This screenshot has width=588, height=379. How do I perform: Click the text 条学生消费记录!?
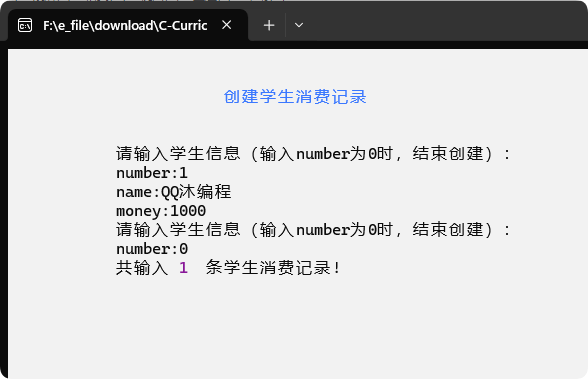(273, 268)
